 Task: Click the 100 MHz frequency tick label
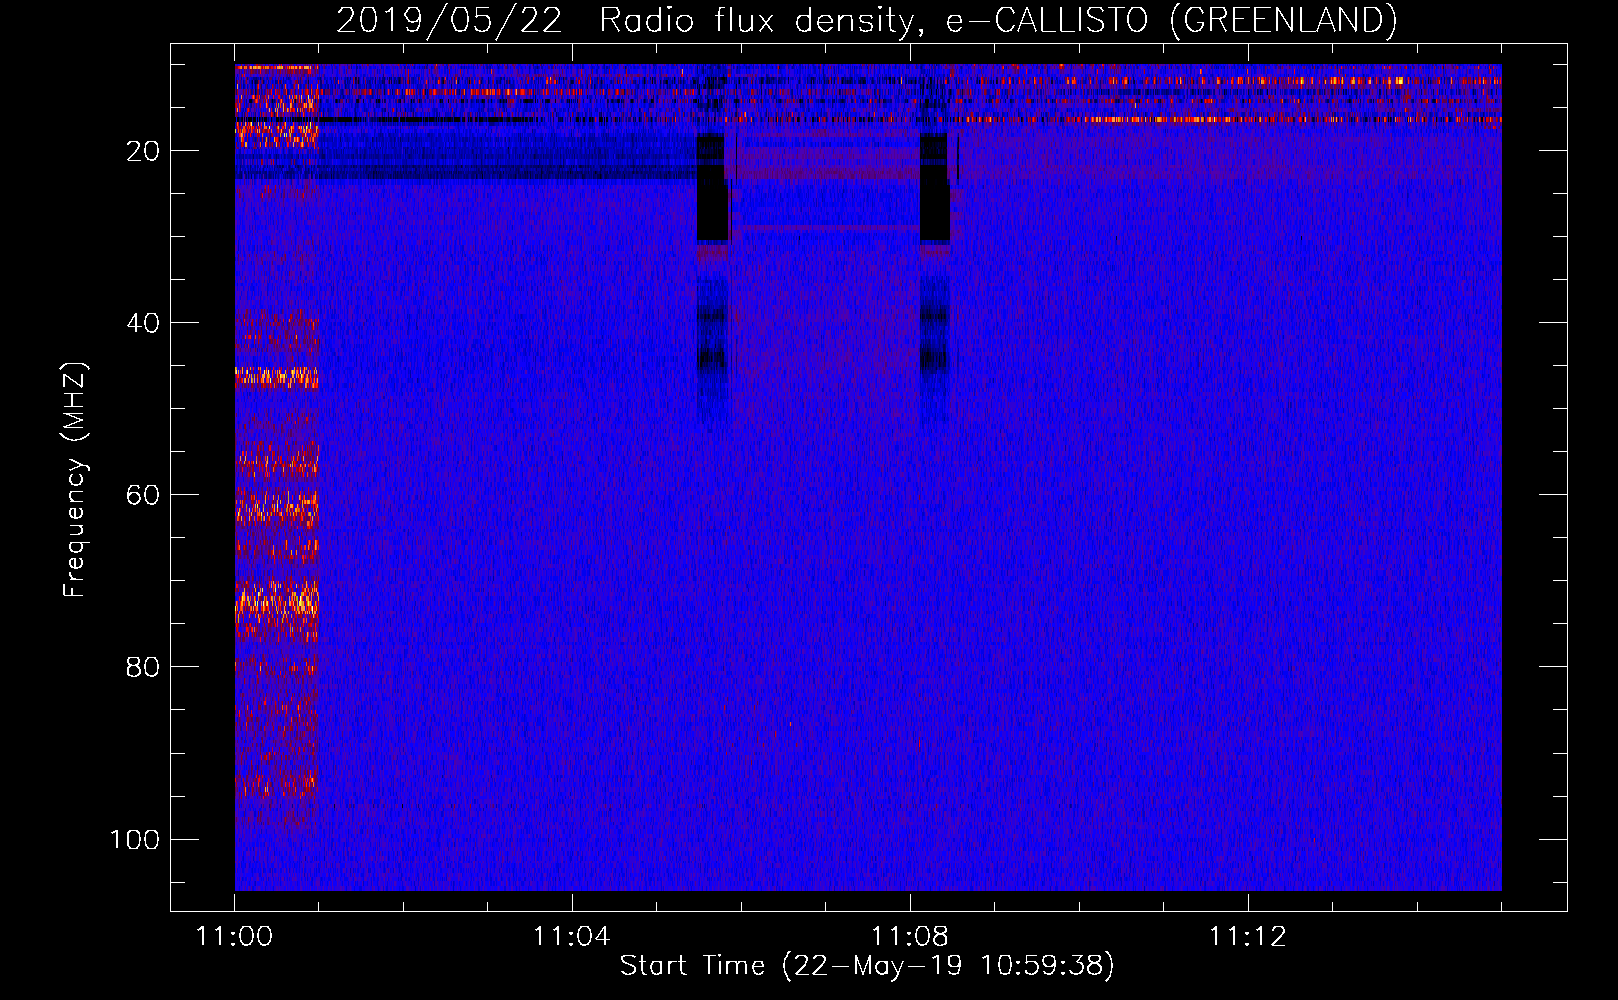point(135,839)
